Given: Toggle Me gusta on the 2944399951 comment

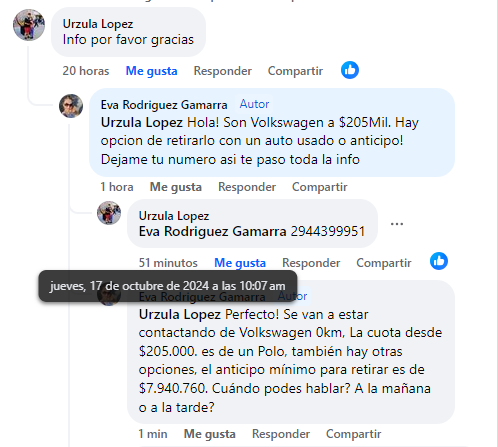Looking at the screenshot, I should tap(240, 263).
